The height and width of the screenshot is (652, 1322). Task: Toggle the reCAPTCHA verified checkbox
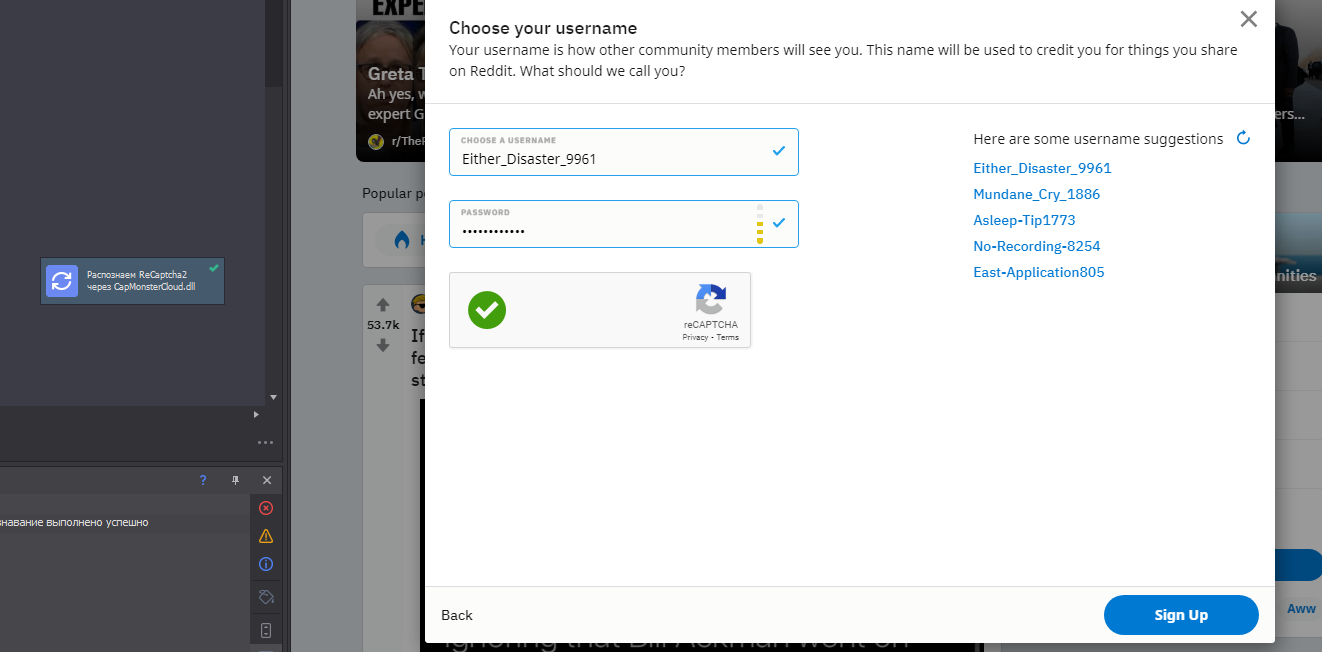pos(487,309)
